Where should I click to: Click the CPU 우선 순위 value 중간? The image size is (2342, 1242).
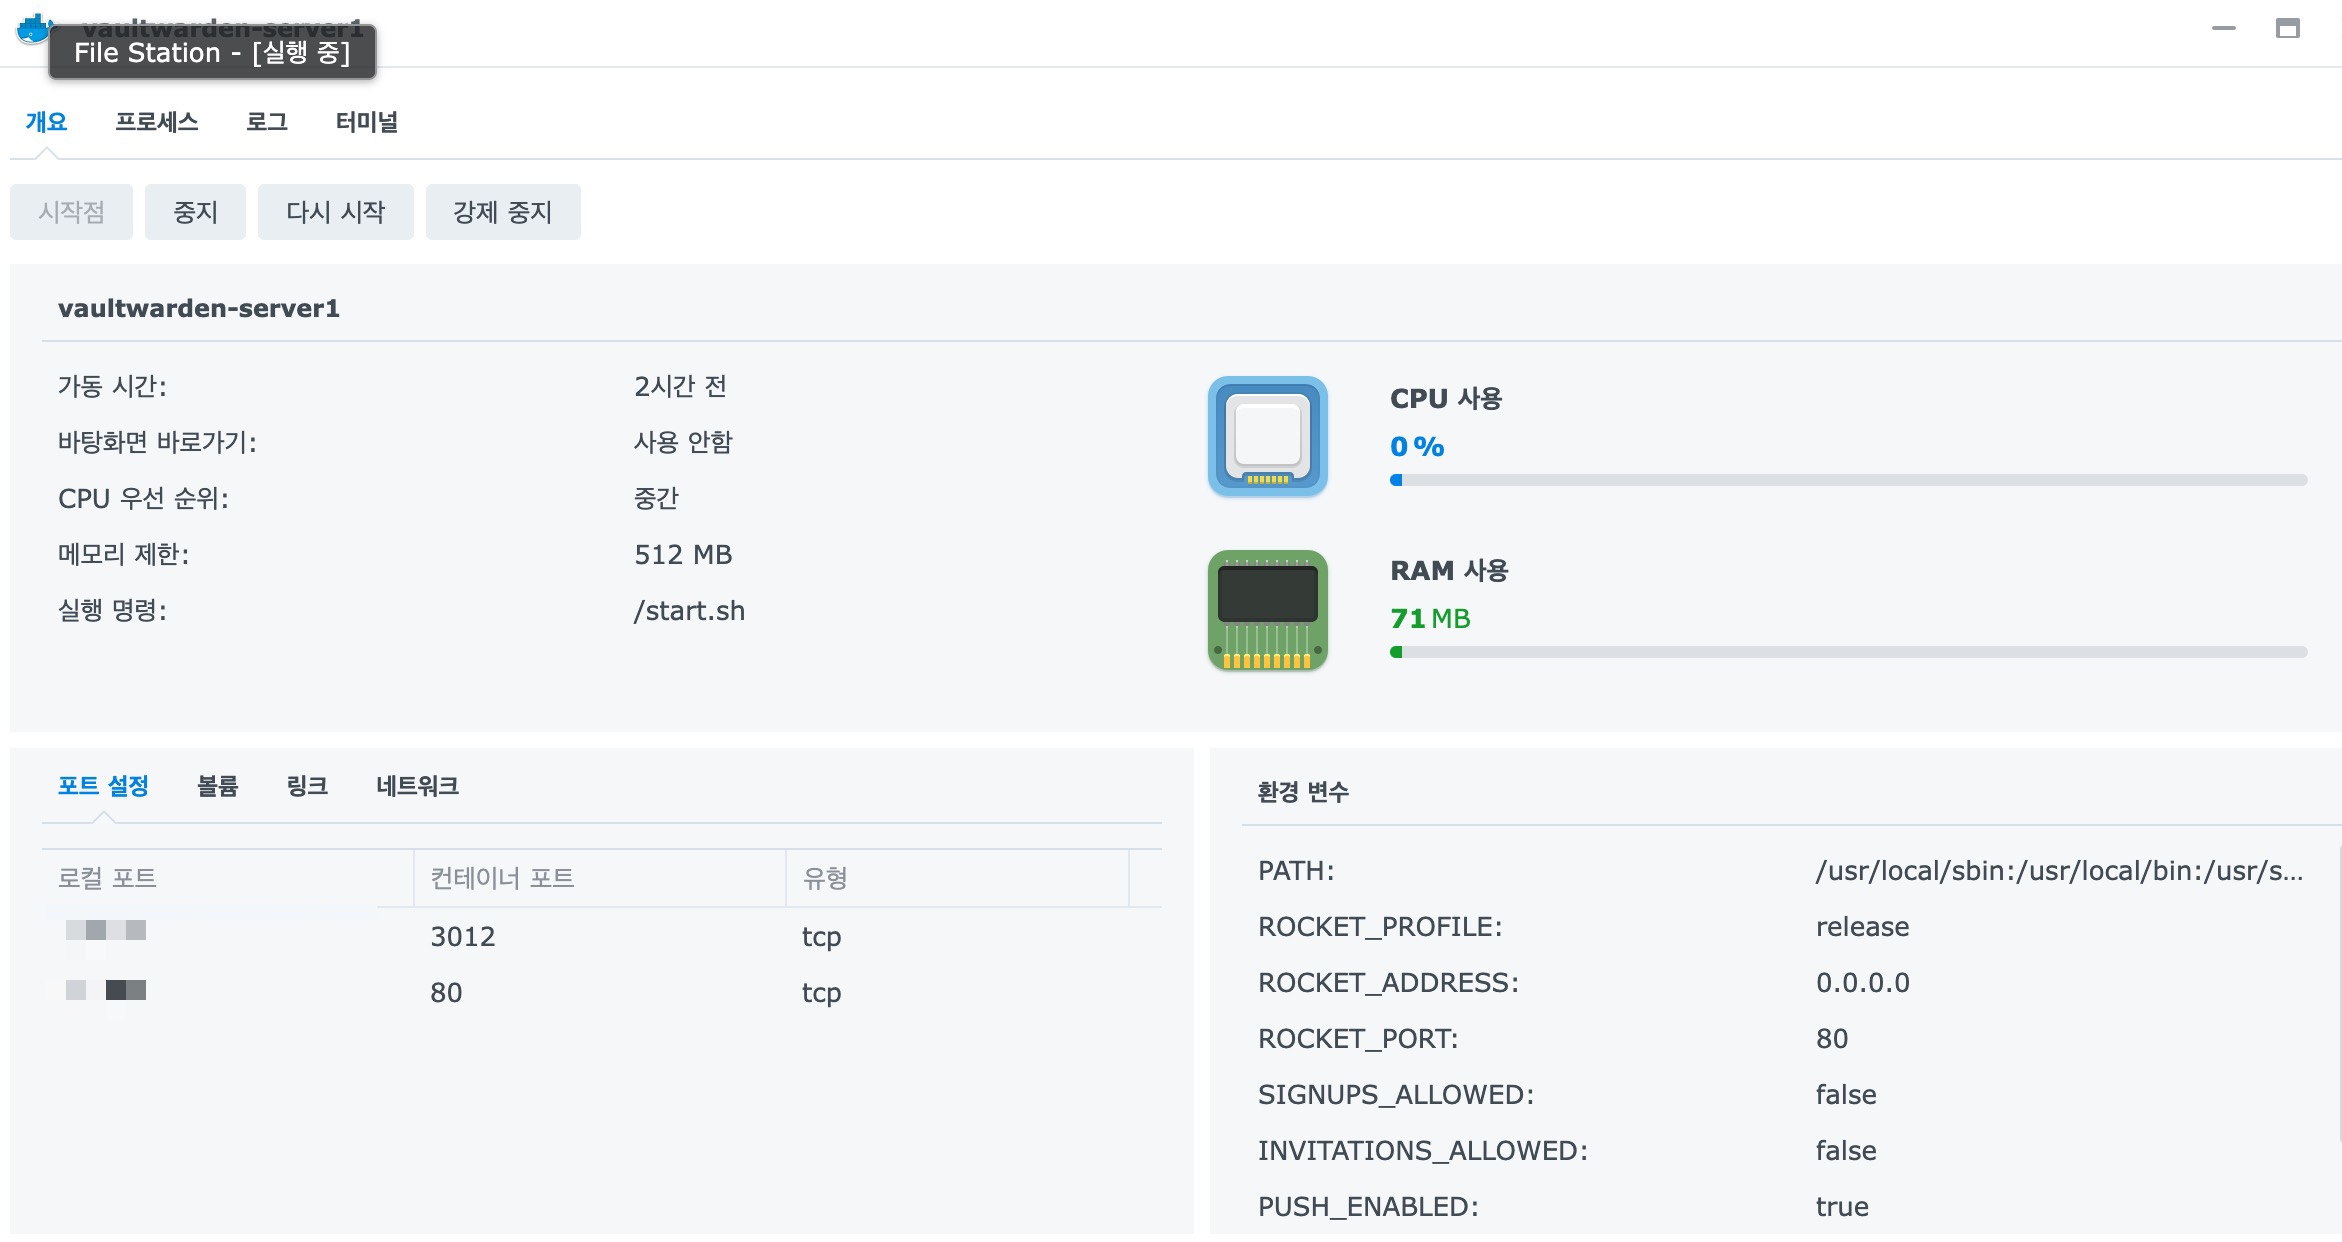[x=656, y=498]
